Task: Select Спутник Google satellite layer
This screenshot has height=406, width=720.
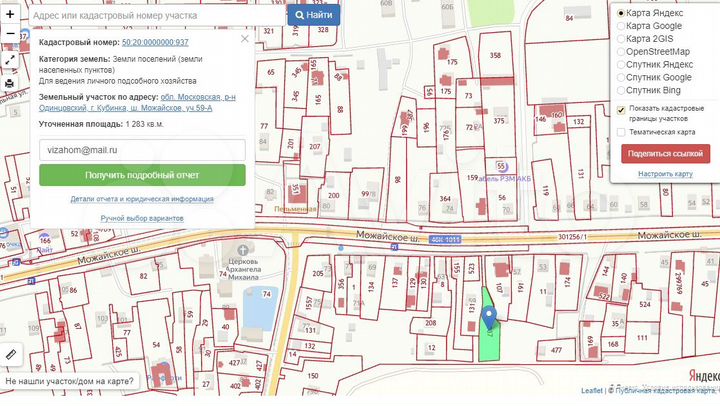Action: click(621, 78)
